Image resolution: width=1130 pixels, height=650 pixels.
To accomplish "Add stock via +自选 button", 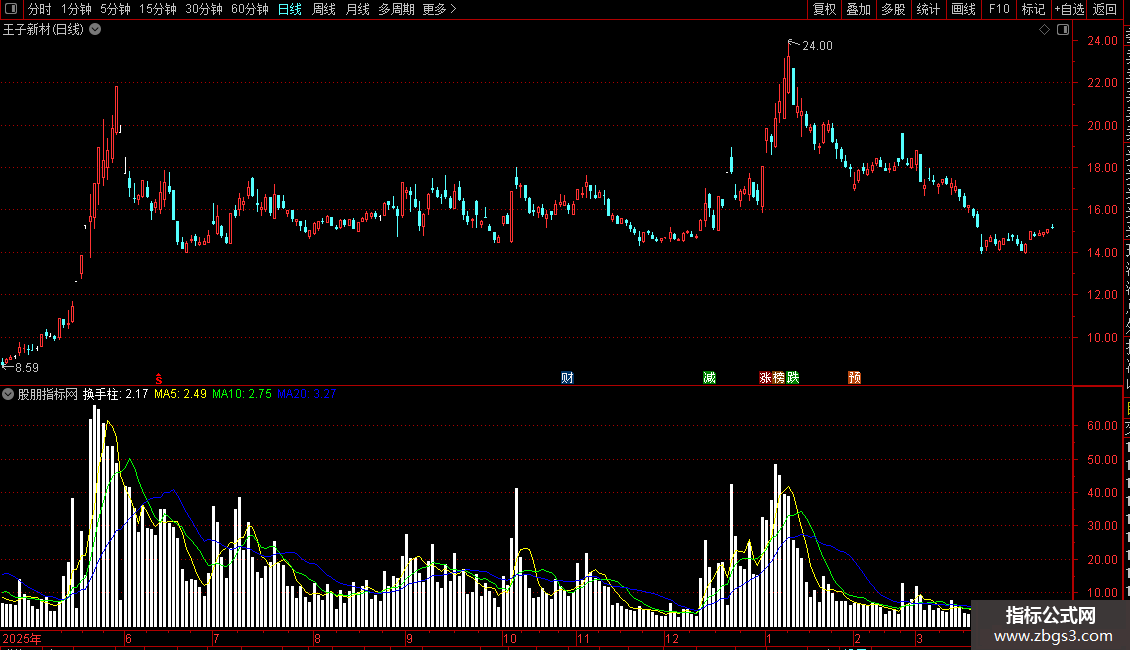I will [x=1069, y=9].
